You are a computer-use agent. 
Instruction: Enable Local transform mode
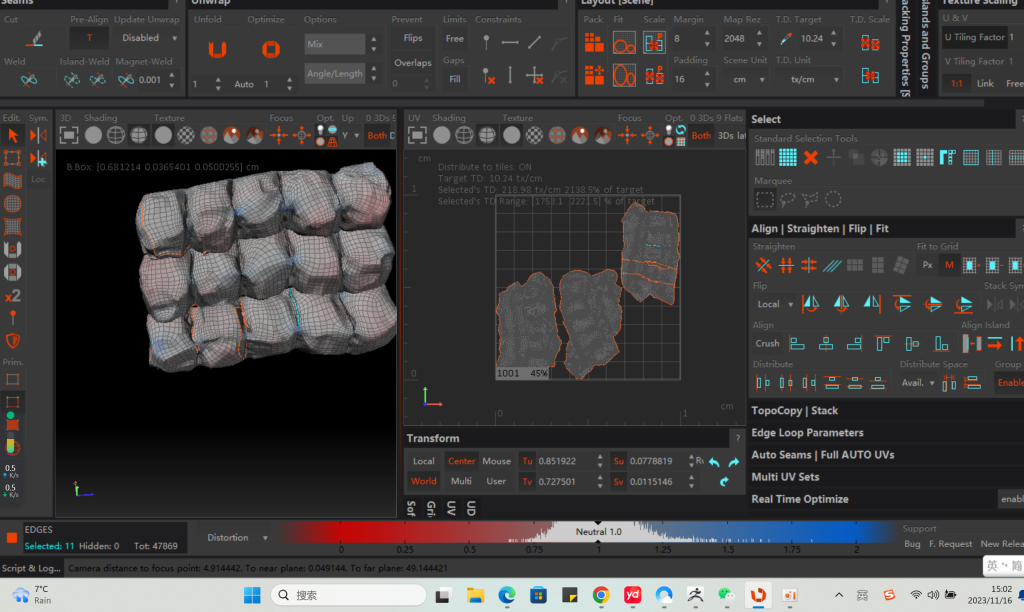pos(423,461)
